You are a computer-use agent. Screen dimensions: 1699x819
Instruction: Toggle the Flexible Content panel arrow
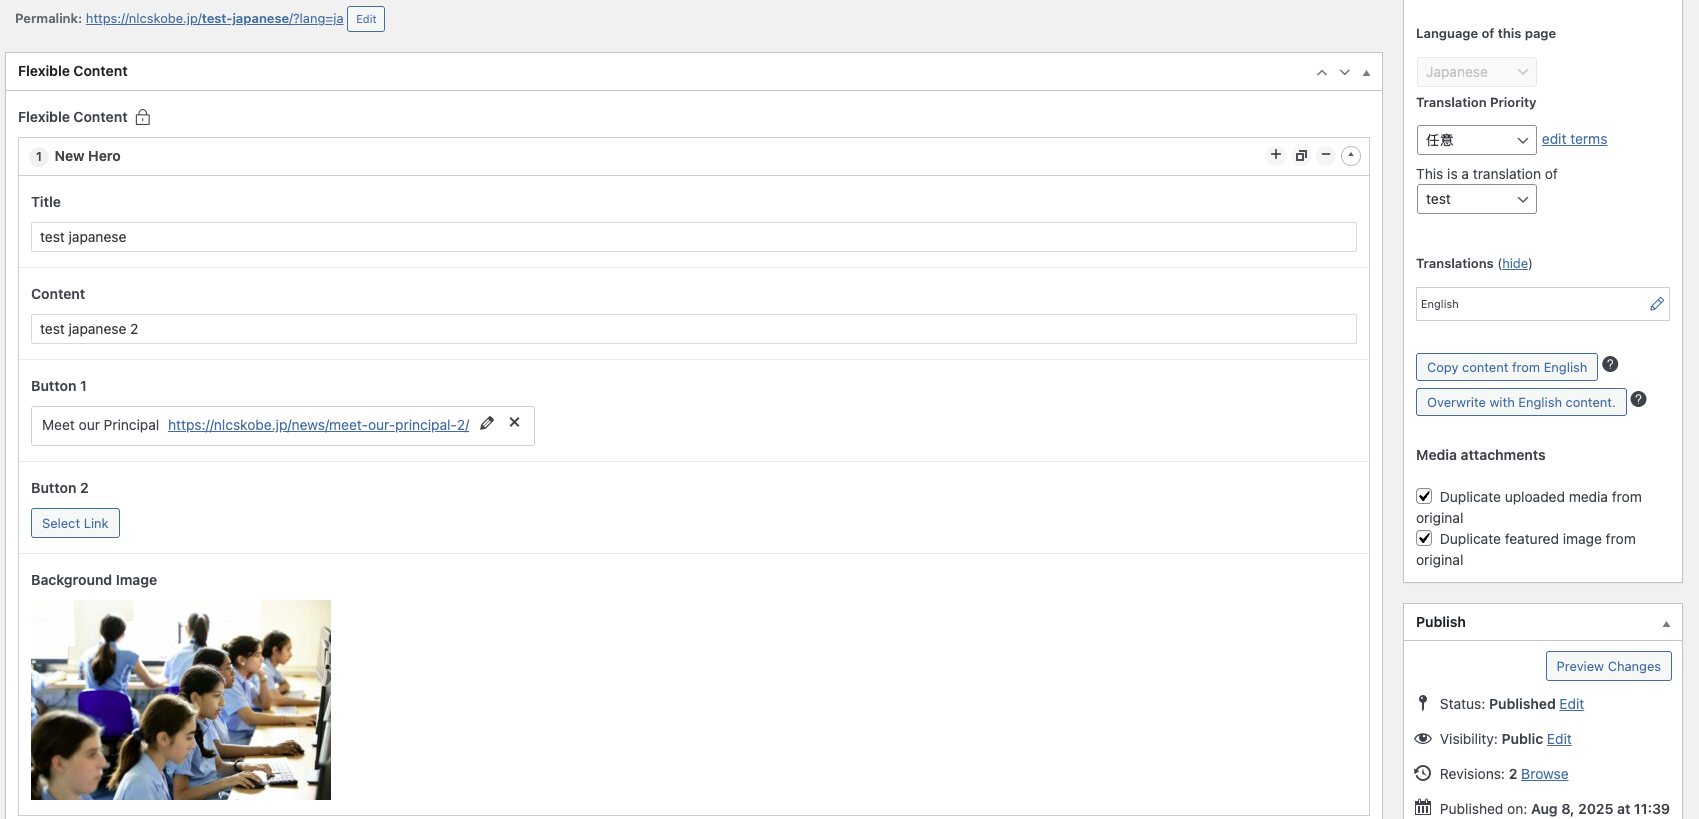tap(1366, 72)
